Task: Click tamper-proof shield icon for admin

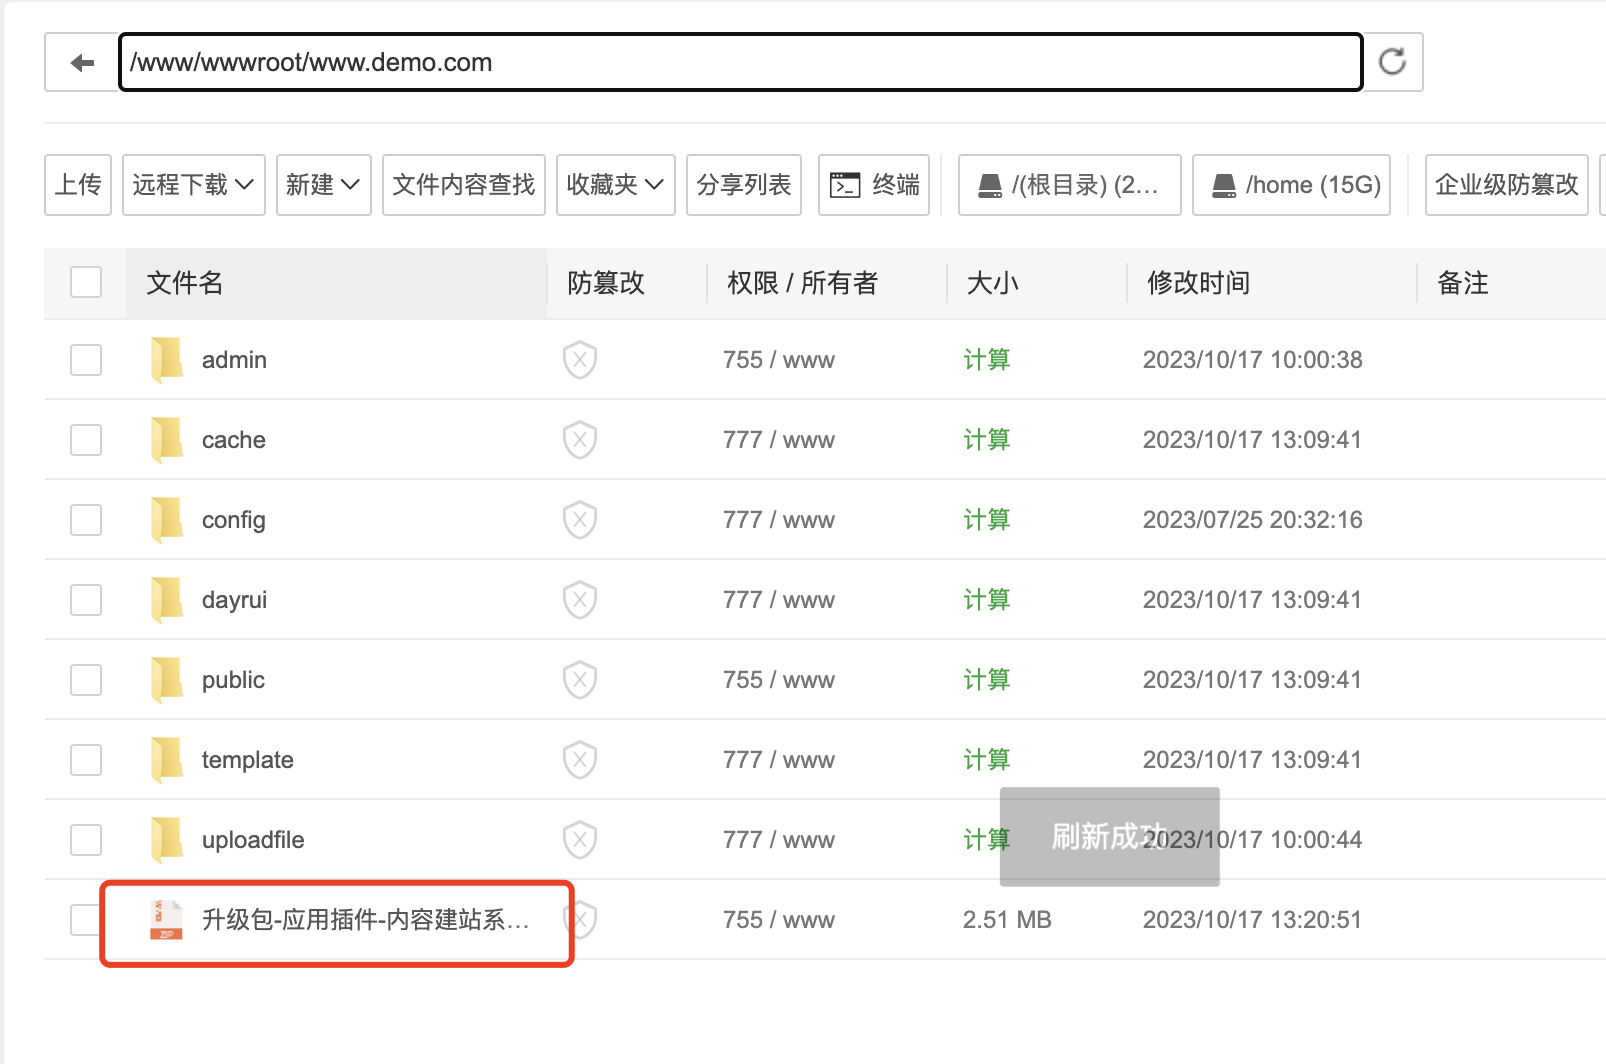Action: click(580, 360)
